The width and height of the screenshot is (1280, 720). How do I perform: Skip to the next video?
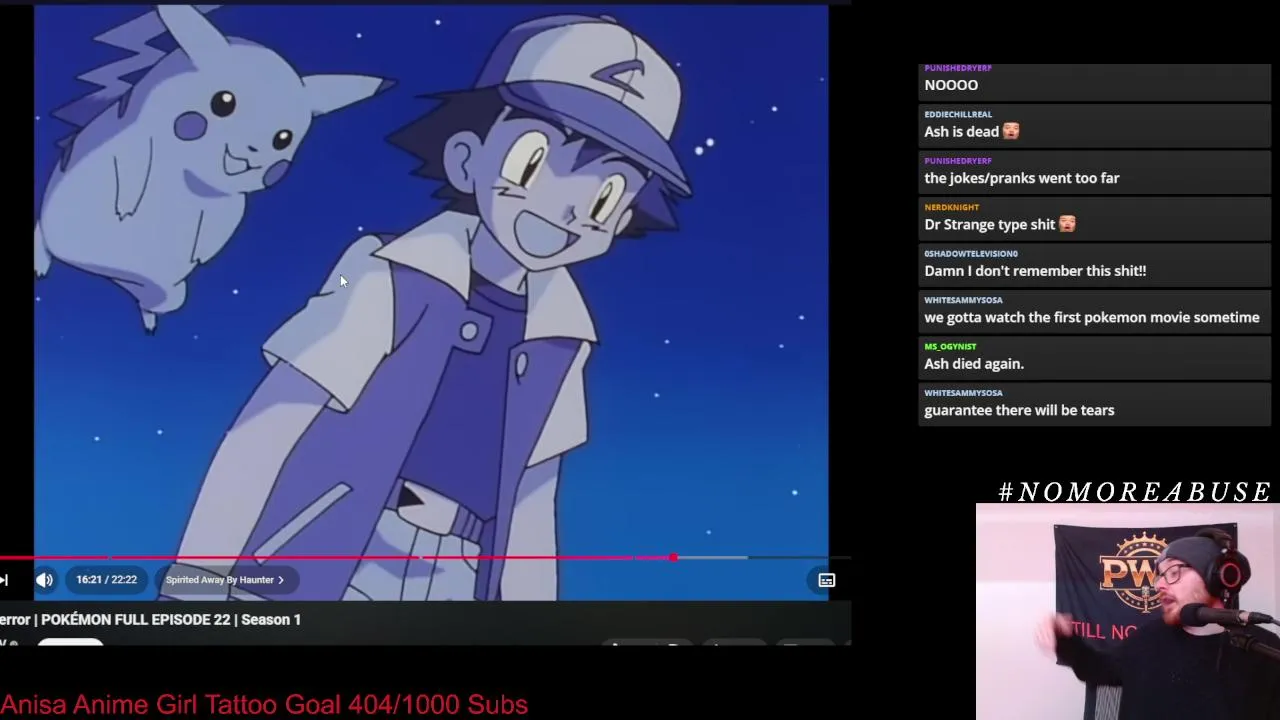coord(4,580)
